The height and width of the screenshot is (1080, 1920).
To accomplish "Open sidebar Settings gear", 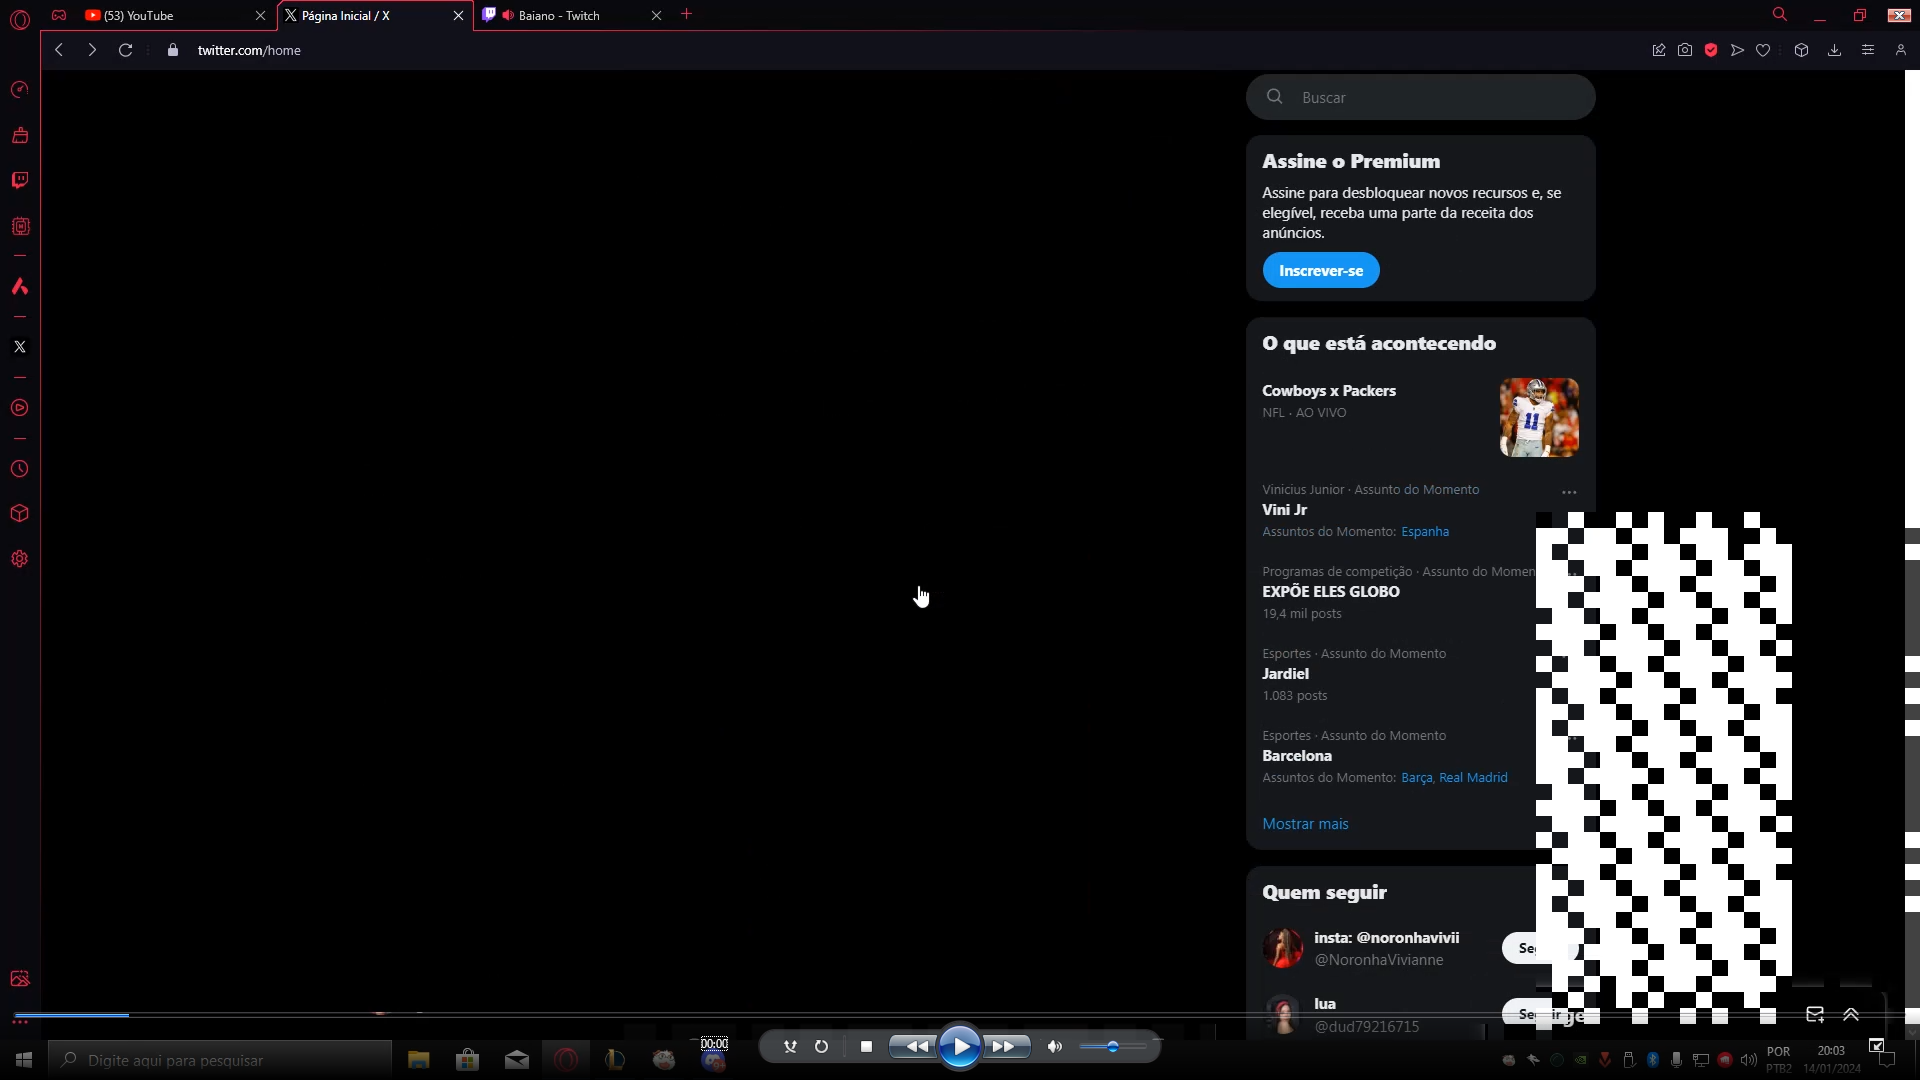I will pyautogui.click(x=19, y=559).
